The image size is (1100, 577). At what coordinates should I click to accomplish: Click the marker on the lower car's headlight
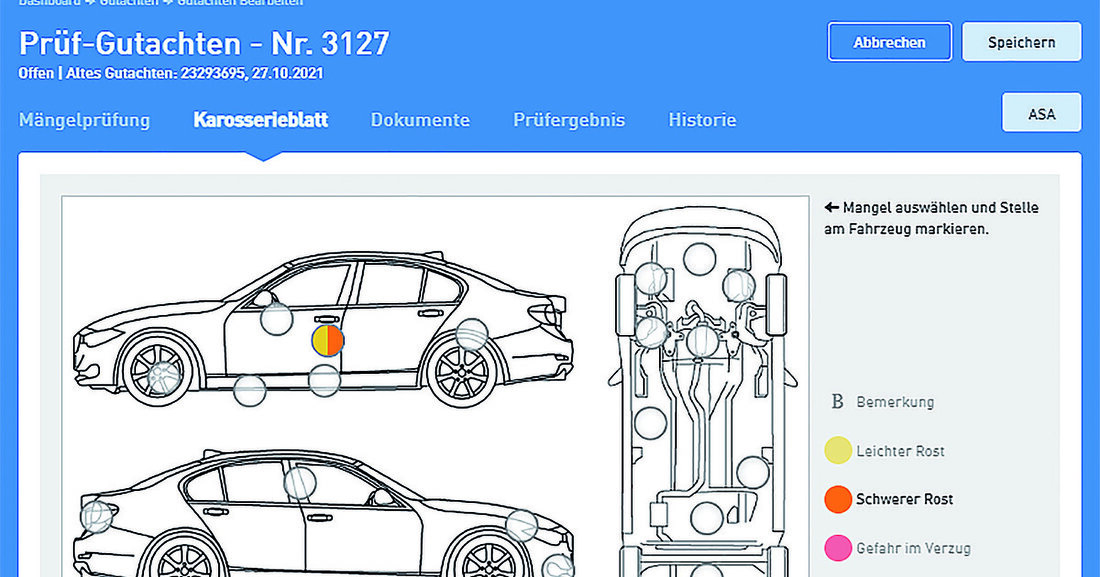[97, 516]
